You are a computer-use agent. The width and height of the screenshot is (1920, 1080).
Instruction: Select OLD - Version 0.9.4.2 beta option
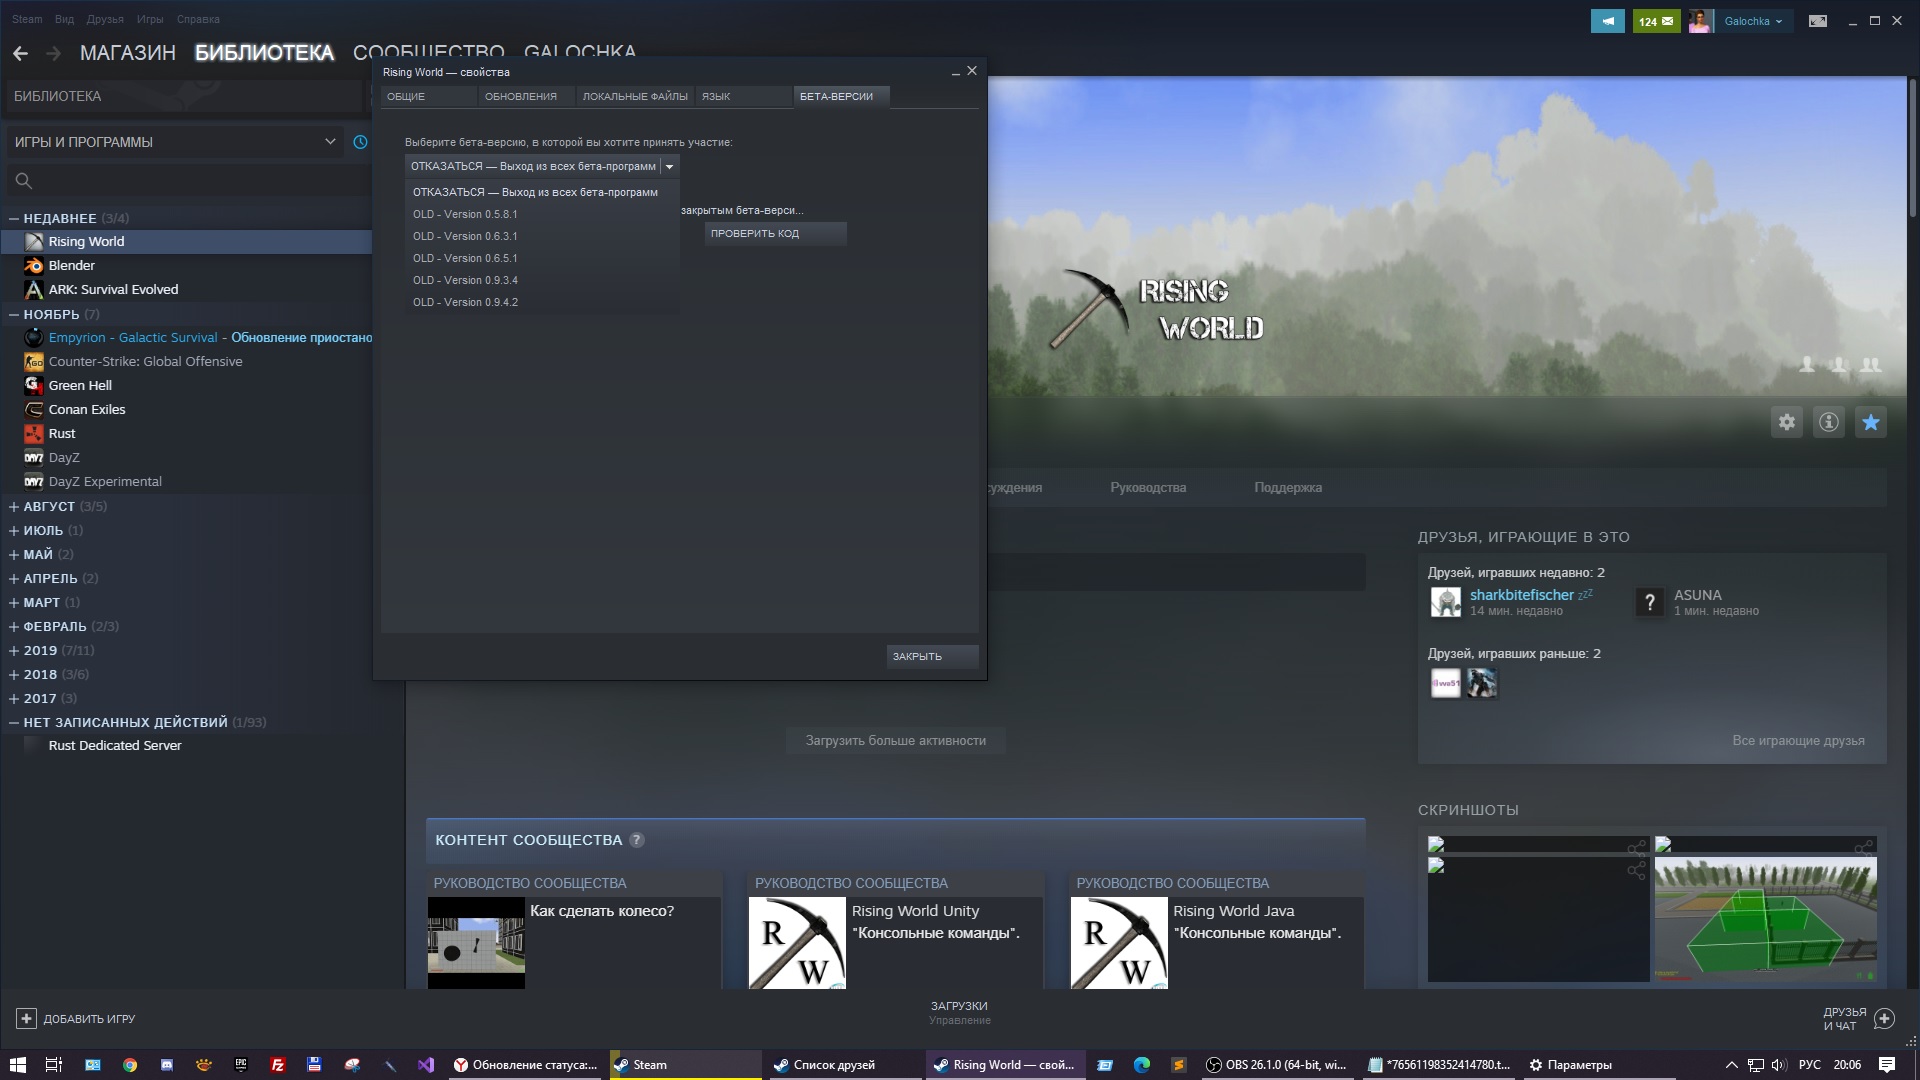coord(465,302)
